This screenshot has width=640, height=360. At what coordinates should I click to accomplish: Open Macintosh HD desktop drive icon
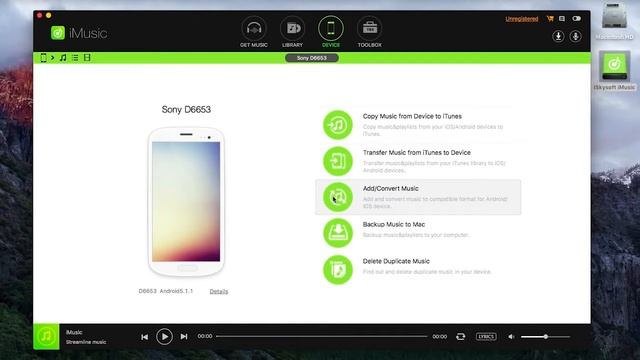(614, 22)
